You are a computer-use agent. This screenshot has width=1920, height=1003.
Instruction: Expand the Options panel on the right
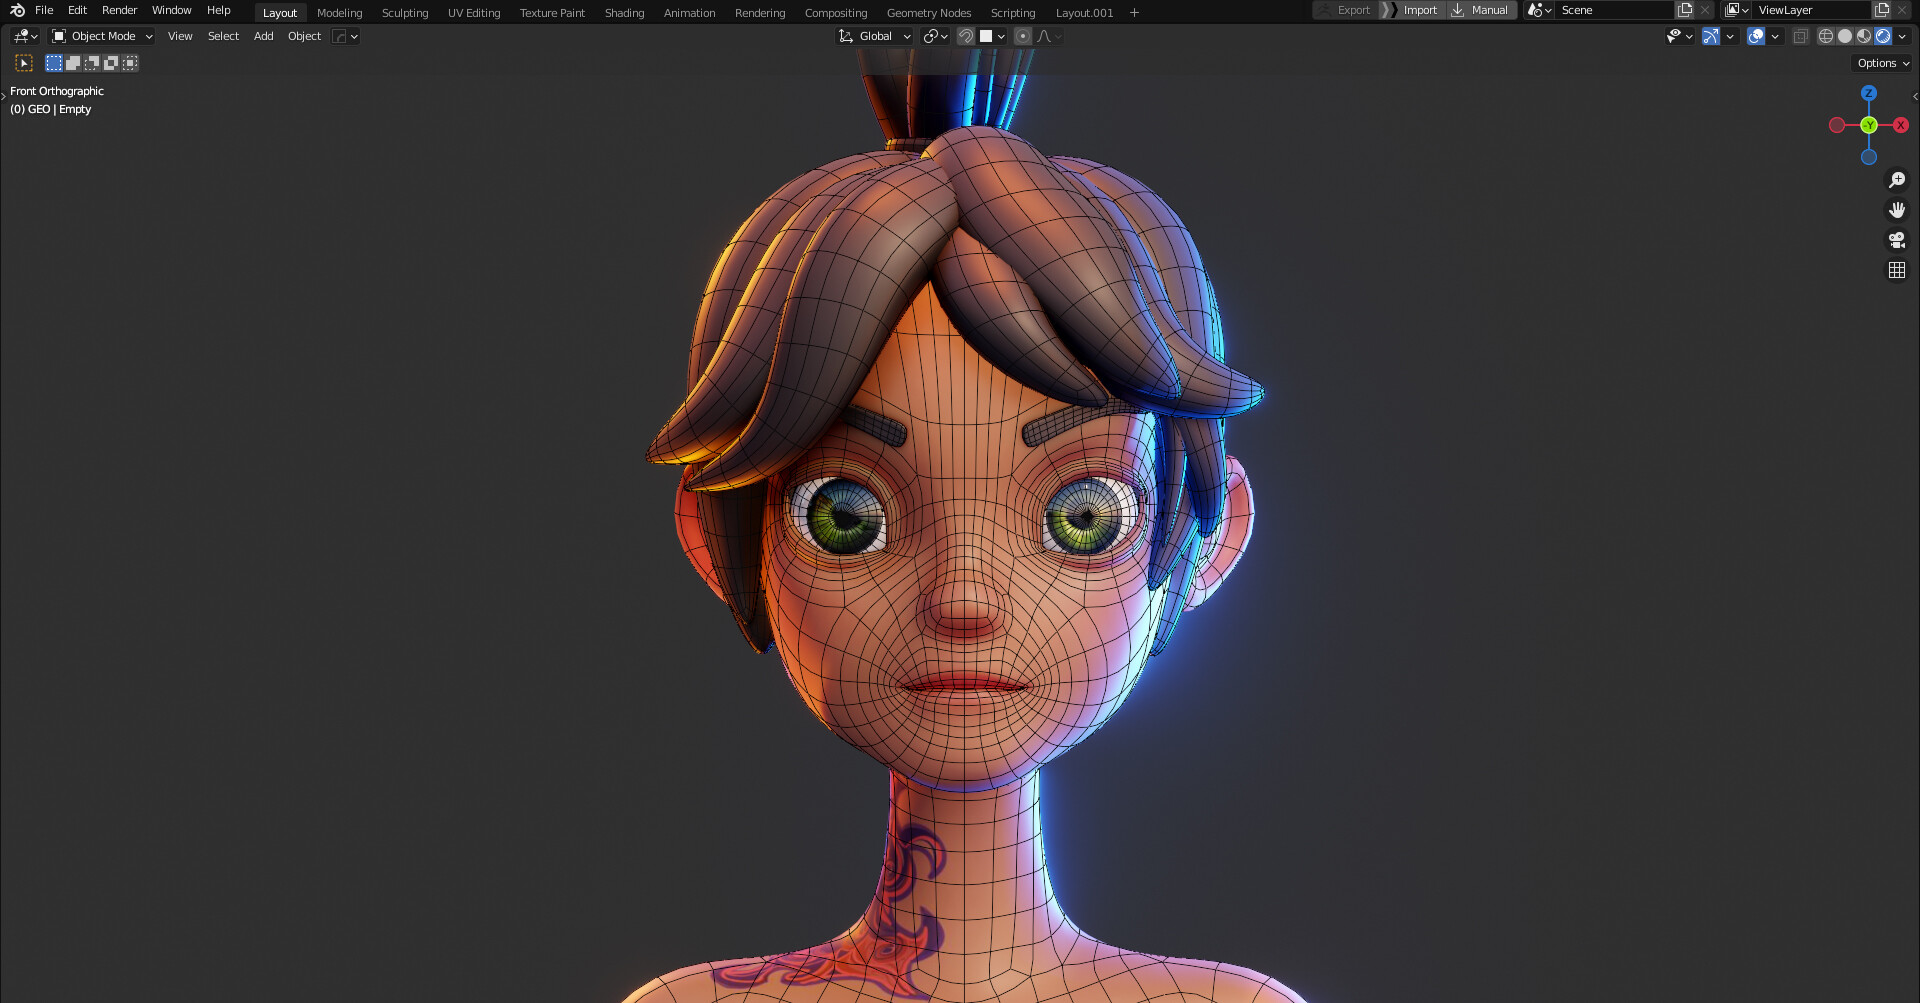(1881, 62)
